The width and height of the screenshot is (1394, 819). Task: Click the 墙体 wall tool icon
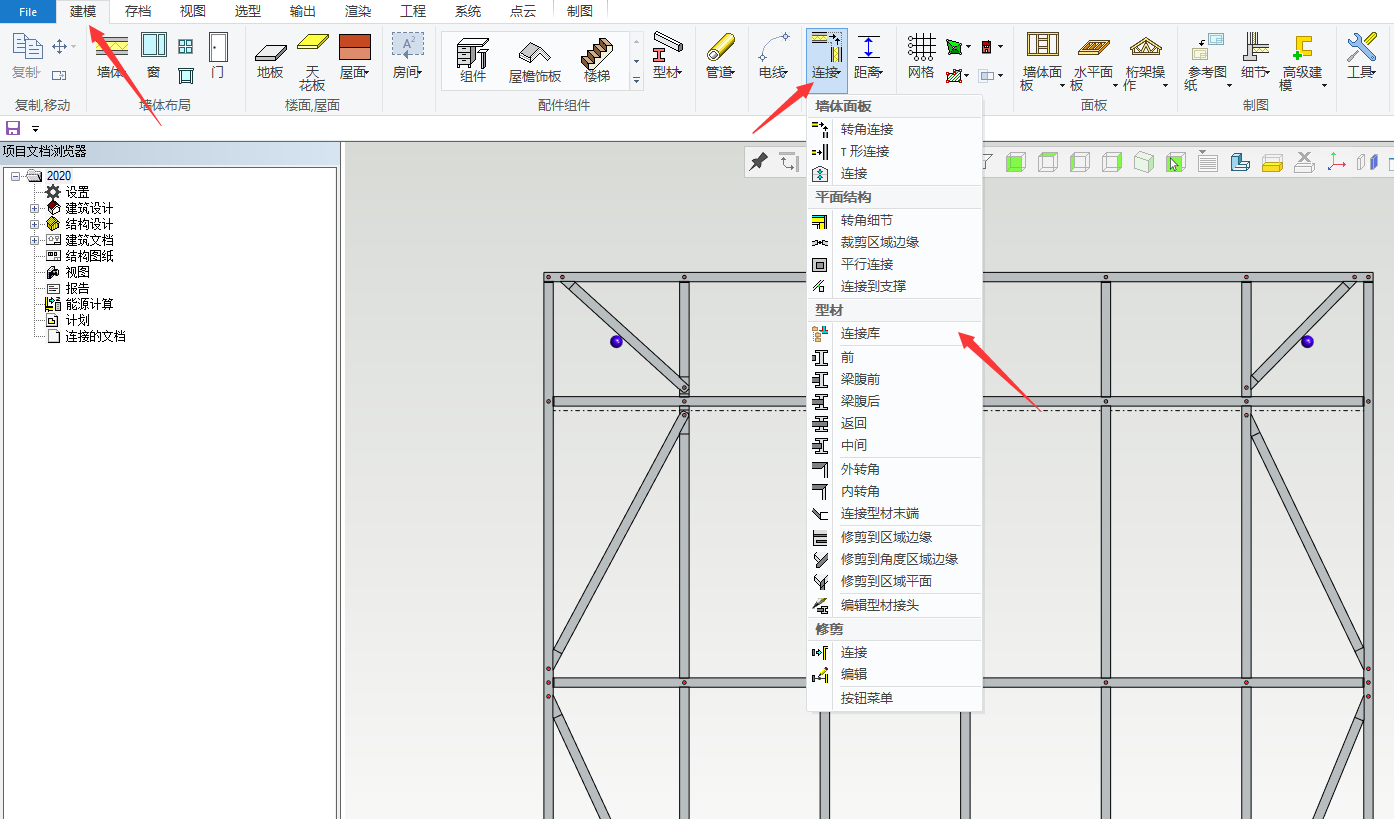point(111,46)
